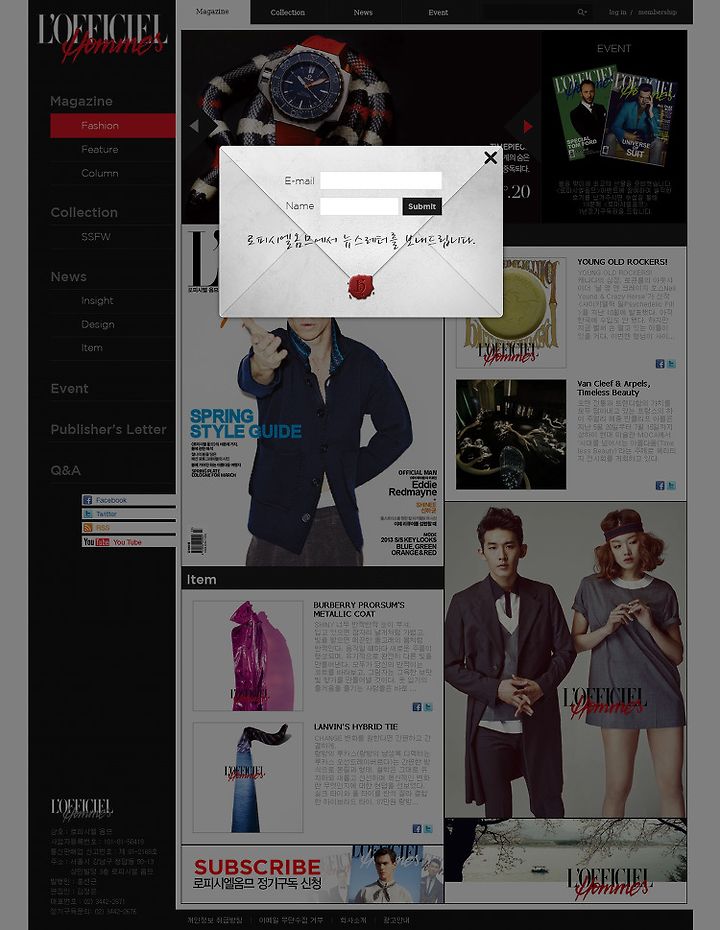Image resolution: width=720 pixels, height=930 pixels.
Task: Submit the newsletter form
Action: (x=422, y=206)
